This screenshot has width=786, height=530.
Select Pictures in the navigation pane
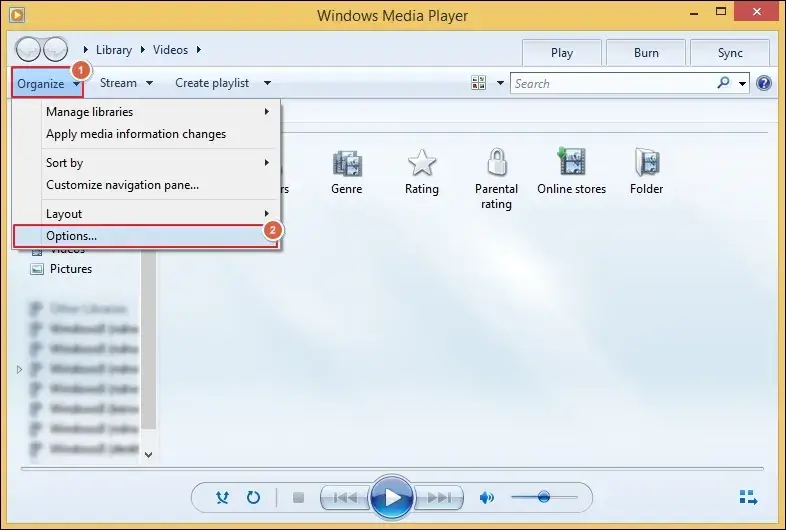click(71, 269)
